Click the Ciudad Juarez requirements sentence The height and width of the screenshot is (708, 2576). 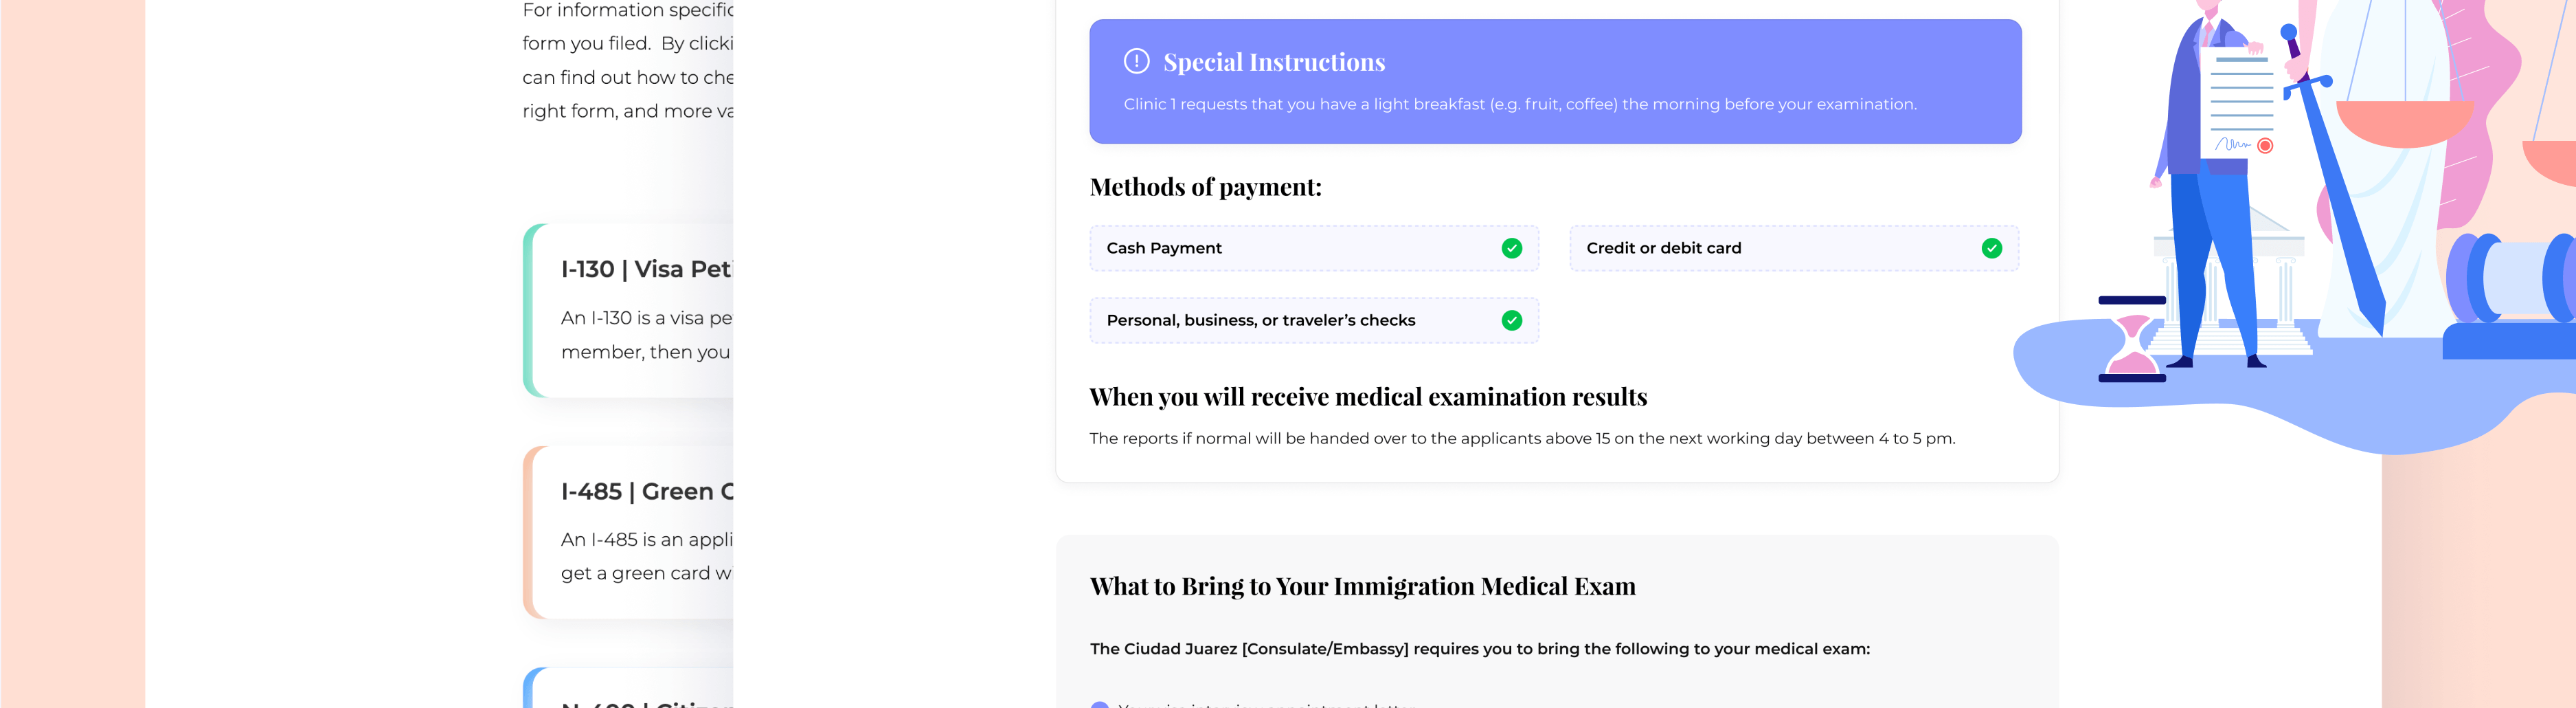(1479, 649)
